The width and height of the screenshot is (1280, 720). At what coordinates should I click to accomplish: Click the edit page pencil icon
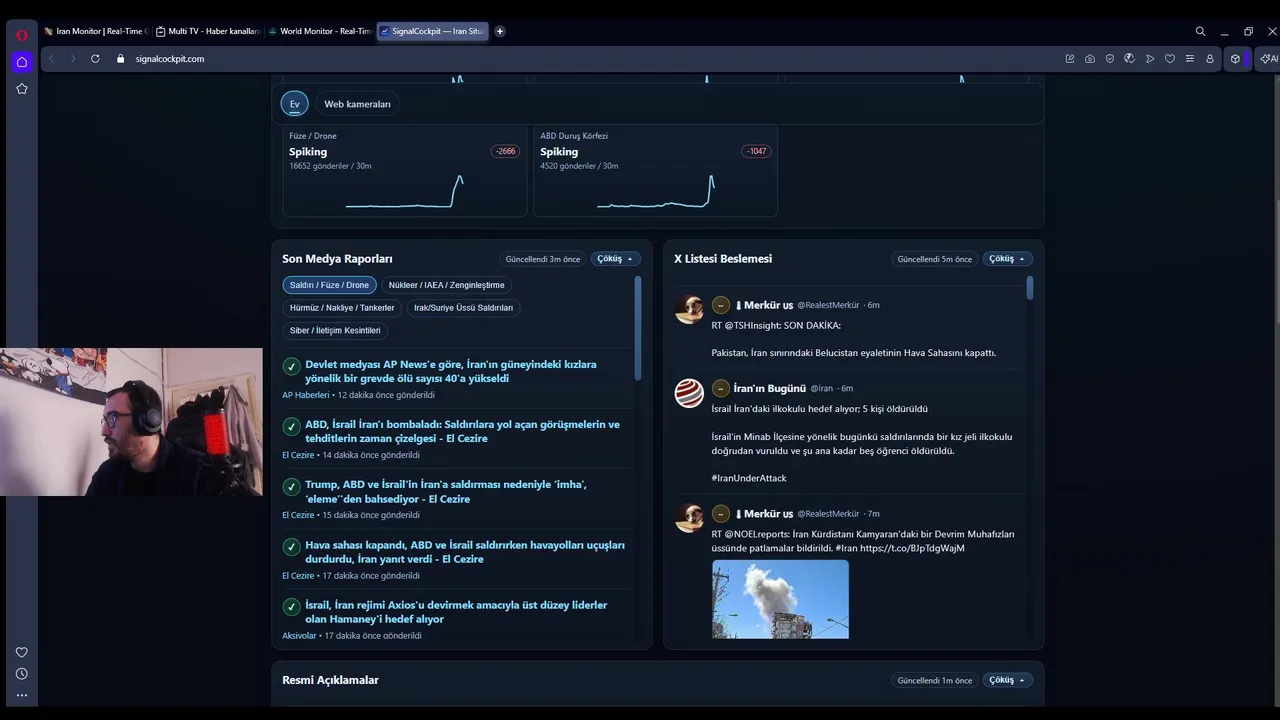(x=1070, y=59)
